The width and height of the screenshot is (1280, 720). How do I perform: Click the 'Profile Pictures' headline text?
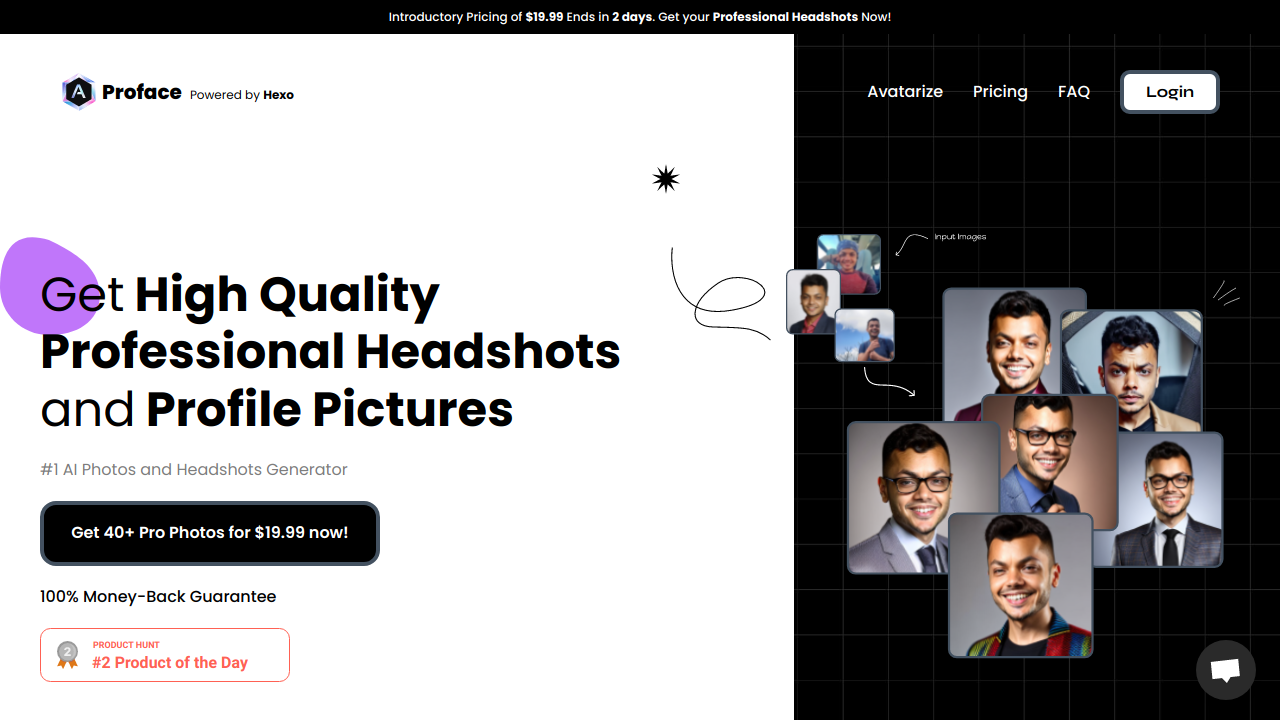pos(330,410)
